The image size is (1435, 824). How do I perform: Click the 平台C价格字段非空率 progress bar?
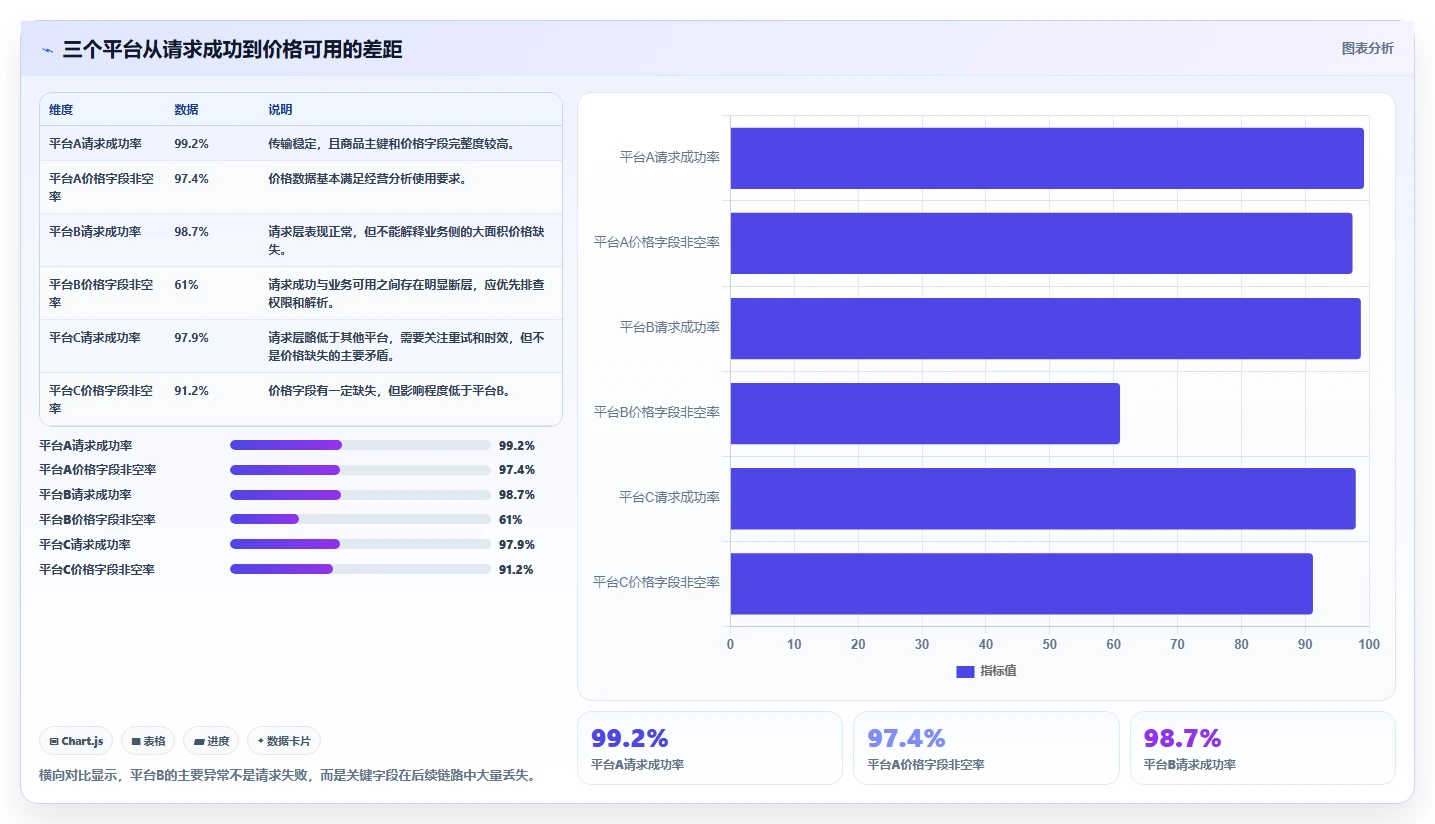point(360,570)
